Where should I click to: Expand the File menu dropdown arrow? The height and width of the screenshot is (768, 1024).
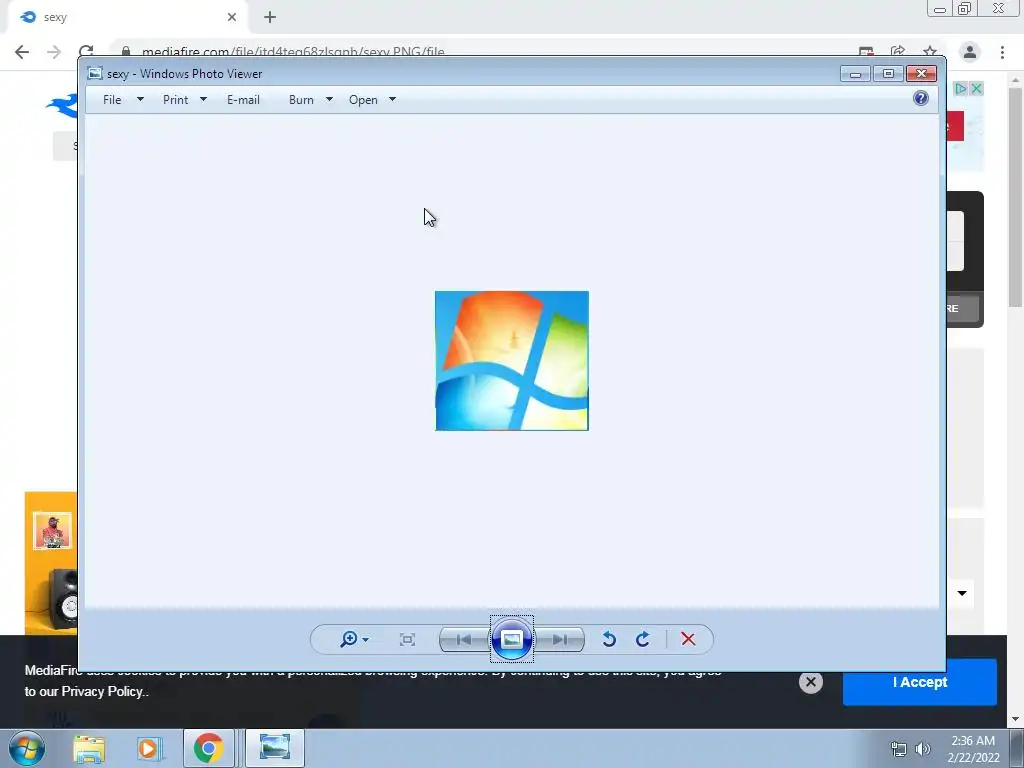pyautogui.click(x=140, y=99)
